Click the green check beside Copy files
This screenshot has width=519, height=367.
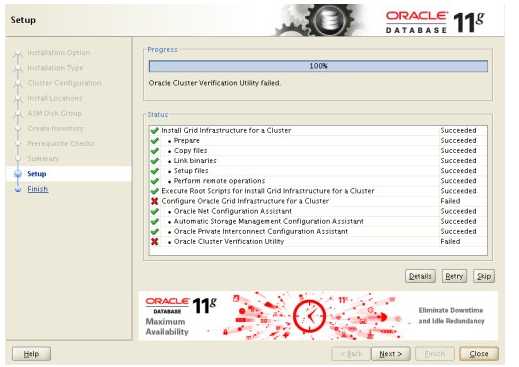pyautogui.click(x=154, y=151)
